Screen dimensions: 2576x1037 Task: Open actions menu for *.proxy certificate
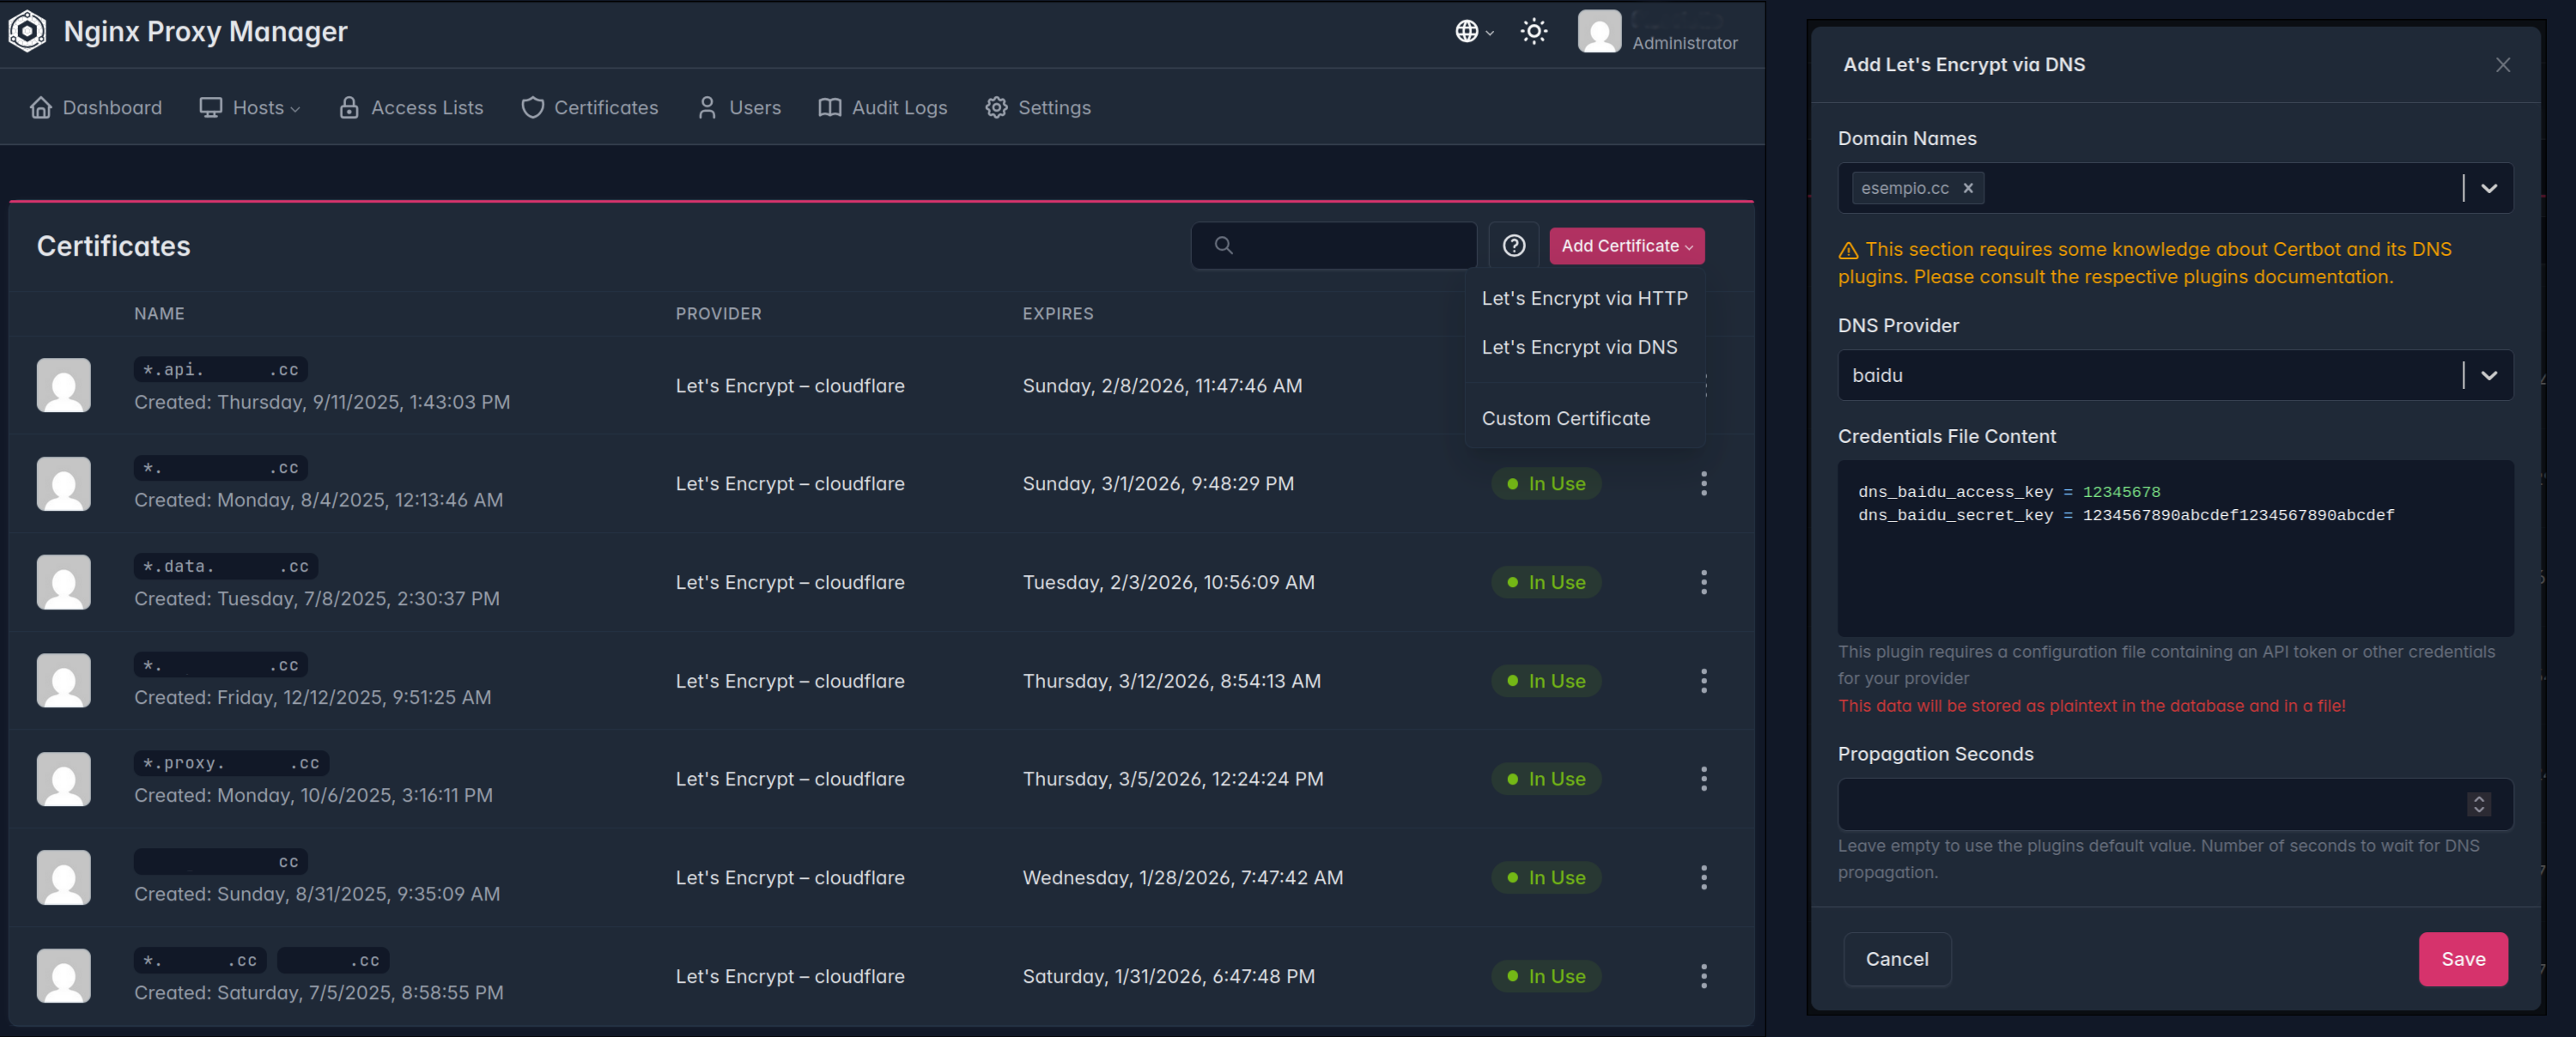[1703, 779]
